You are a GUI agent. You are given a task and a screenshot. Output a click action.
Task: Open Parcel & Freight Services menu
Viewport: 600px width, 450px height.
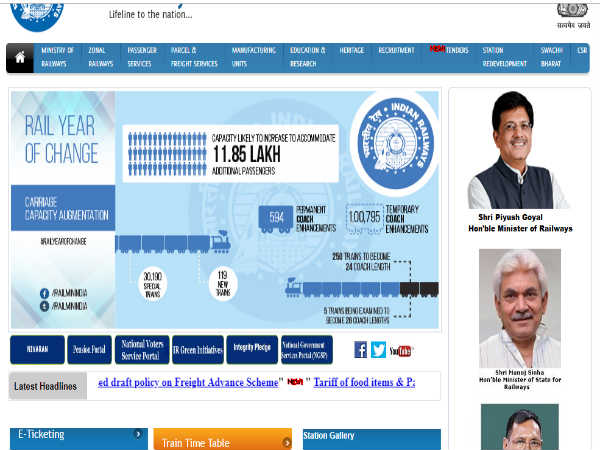(194, 57)
